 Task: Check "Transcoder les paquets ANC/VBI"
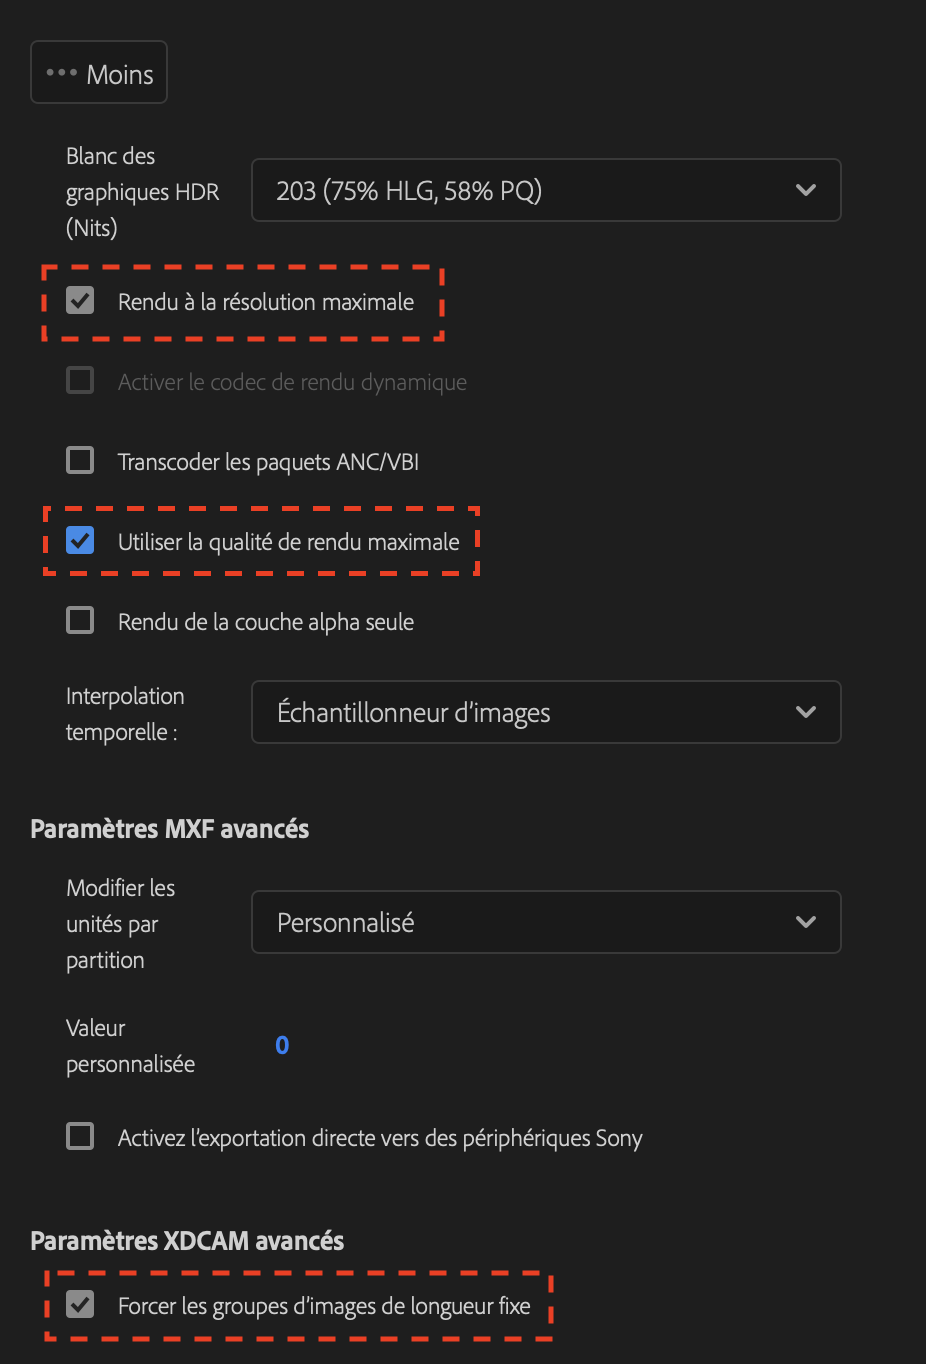tap(79, 460)
